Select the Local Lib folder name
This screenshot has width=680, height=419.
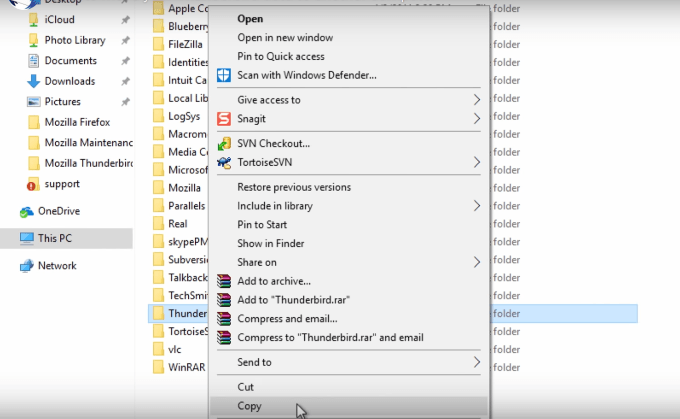coord(188,98)
